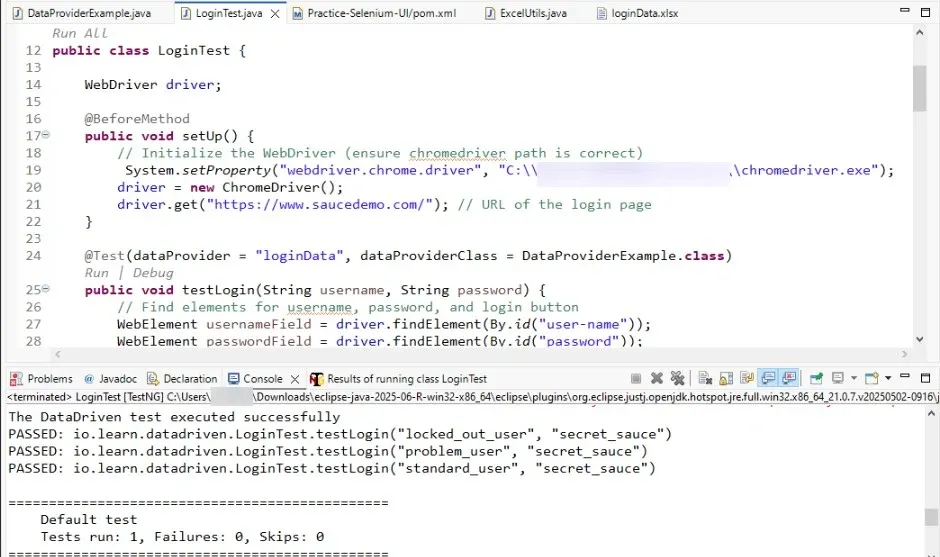Collapse the testLogin() method fold marker
940x557 pixels.
[x=46, y=289]
